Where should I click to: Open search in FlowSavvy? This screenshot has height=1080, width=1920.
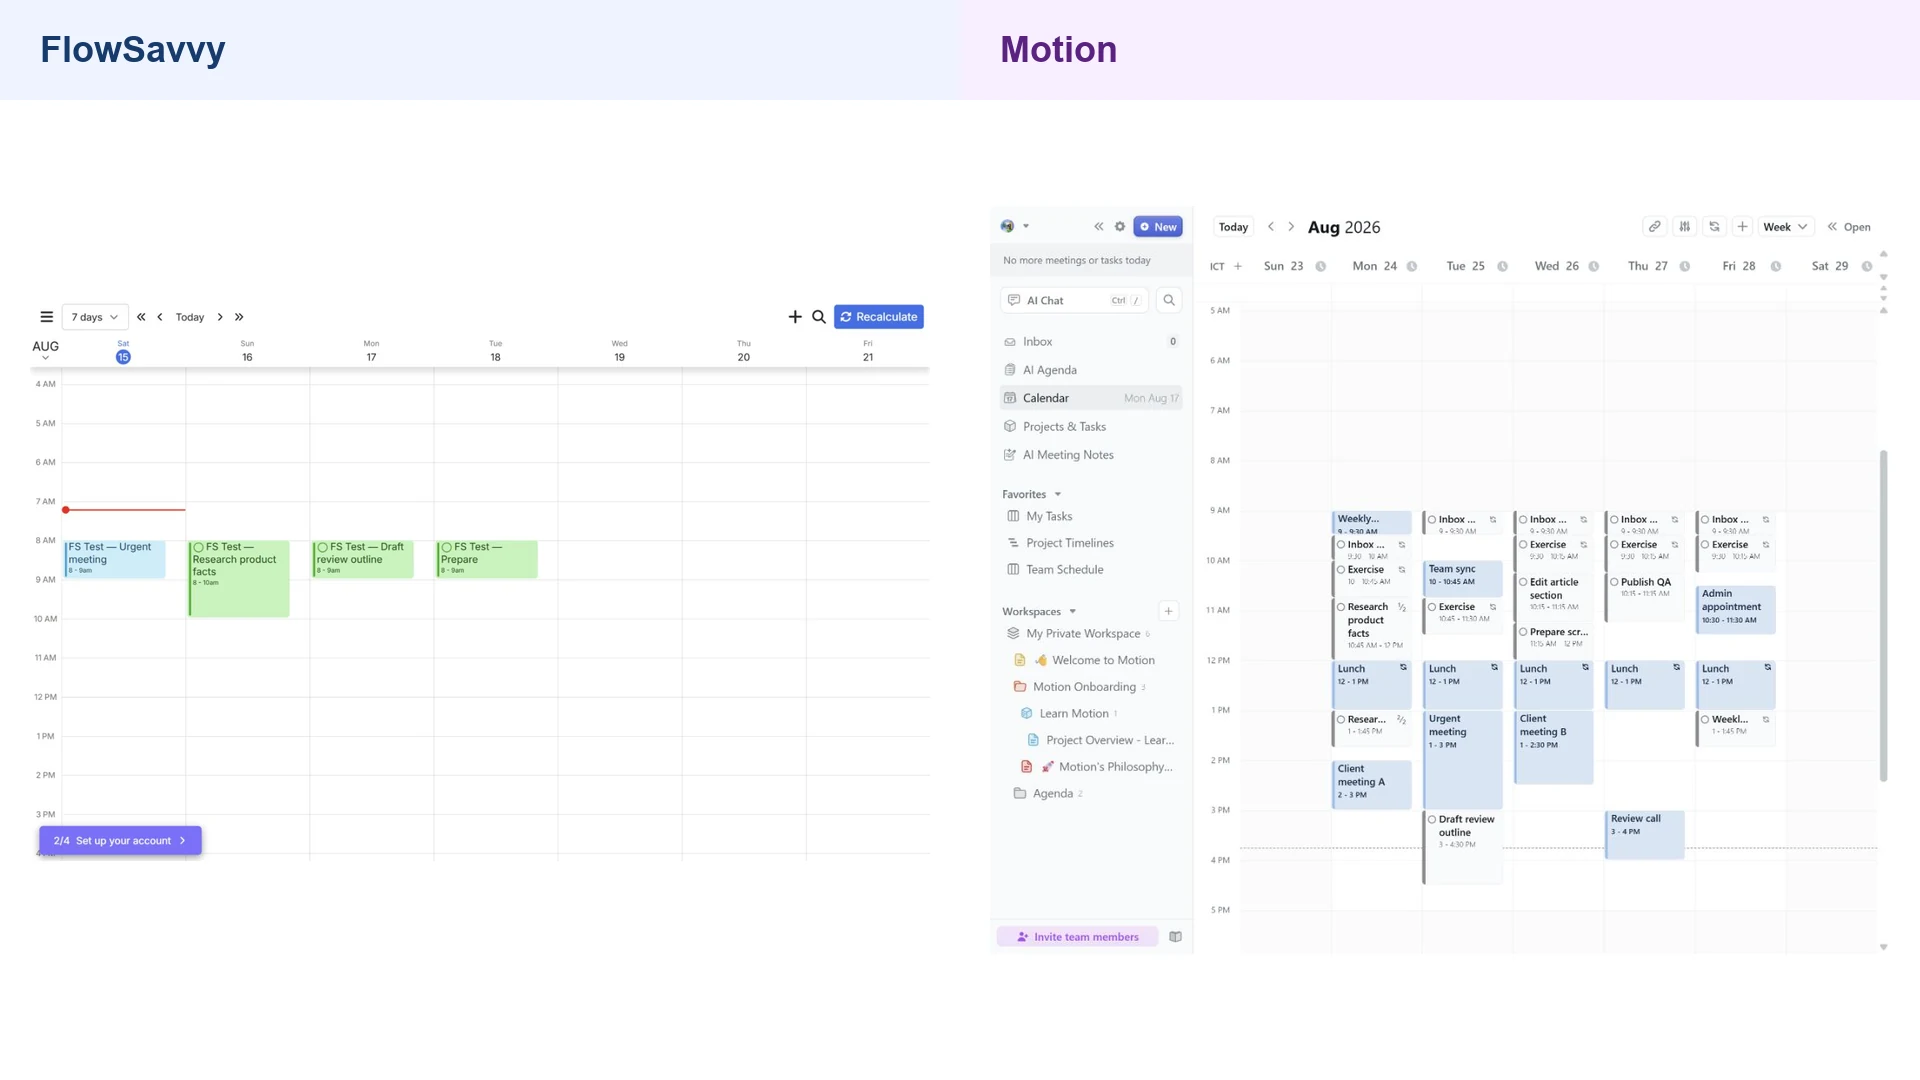(x=819, y=317)
